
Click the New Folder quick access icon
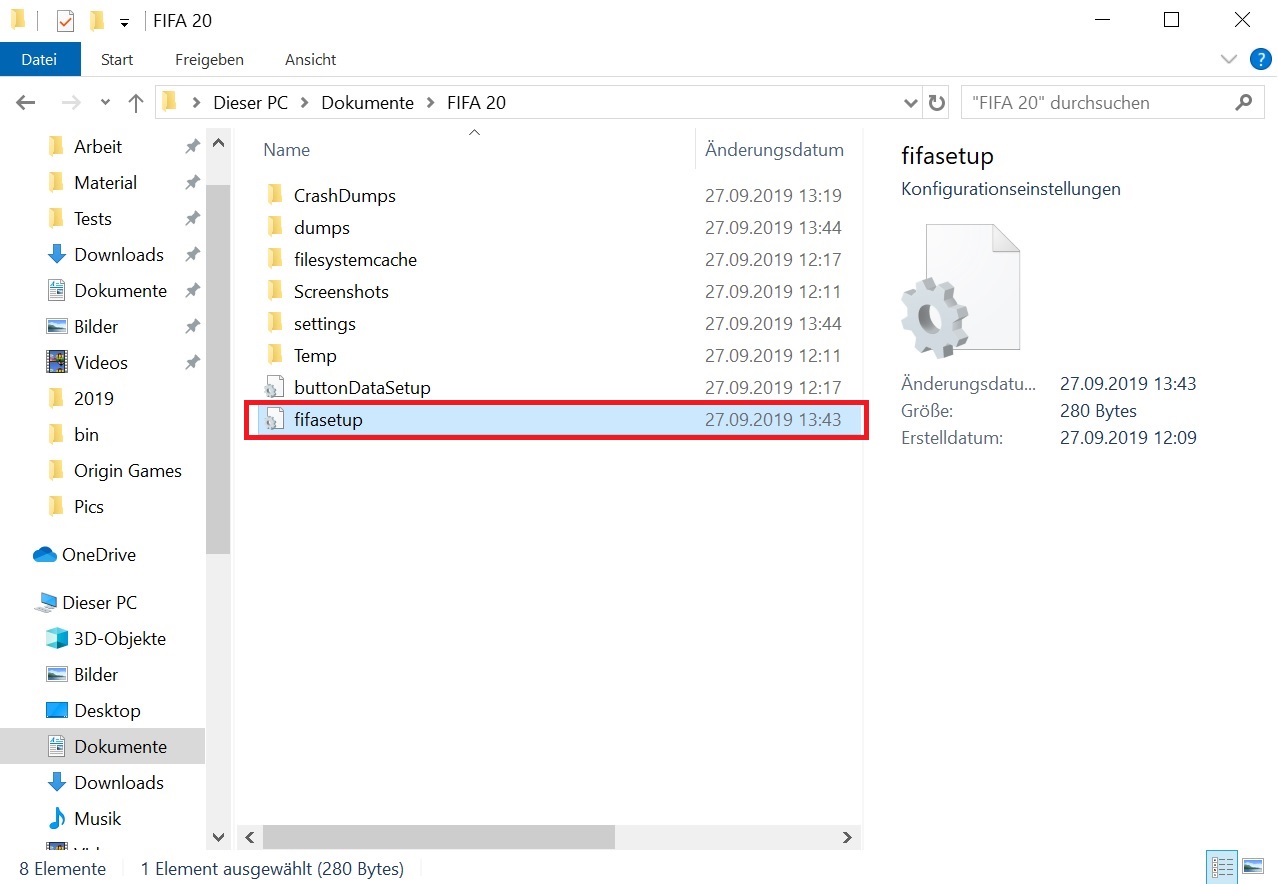96,20
